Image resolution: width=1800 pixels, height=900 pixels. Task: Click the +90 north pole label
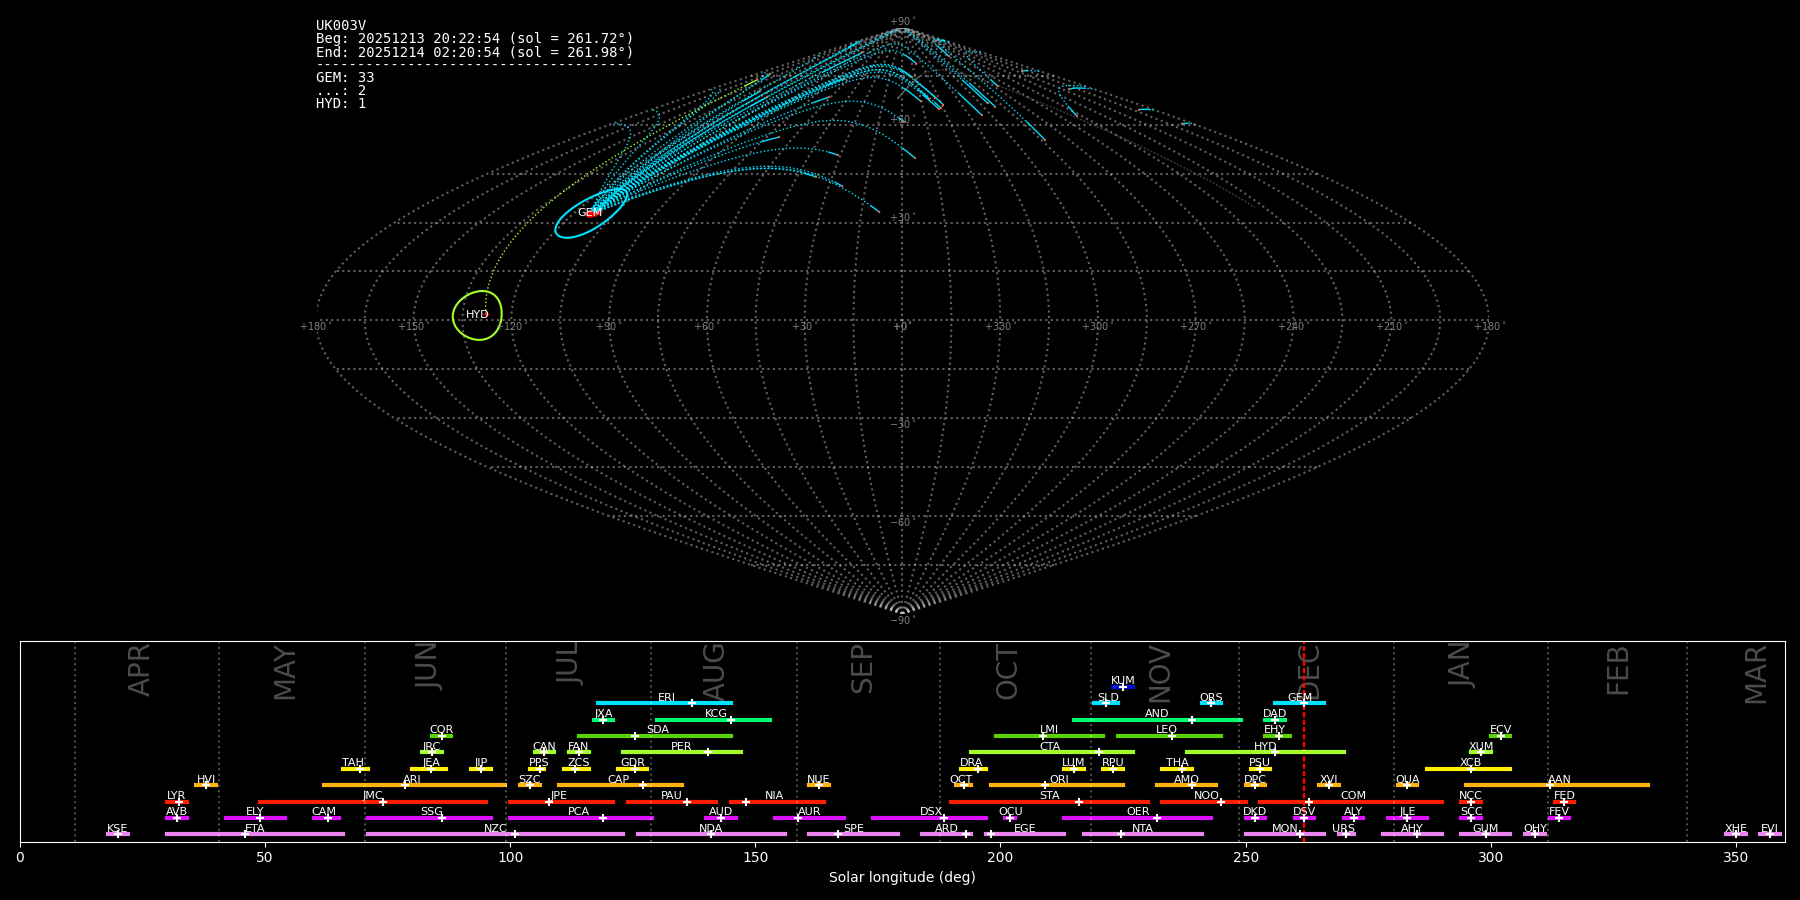[x=901, y=22]
